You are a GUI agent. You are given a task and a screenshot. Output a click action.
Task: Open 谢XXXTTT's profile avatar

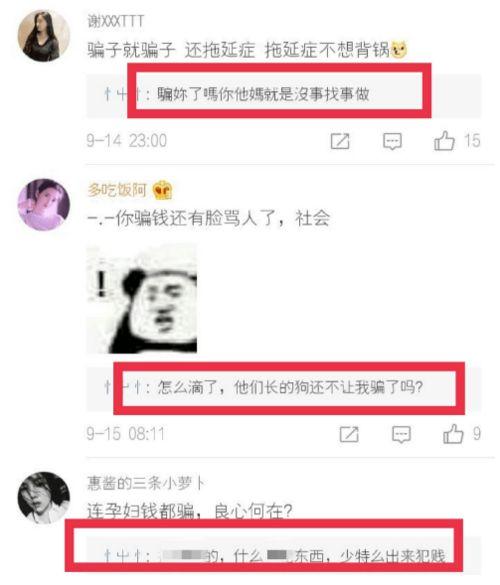click(x=44, y=36)
